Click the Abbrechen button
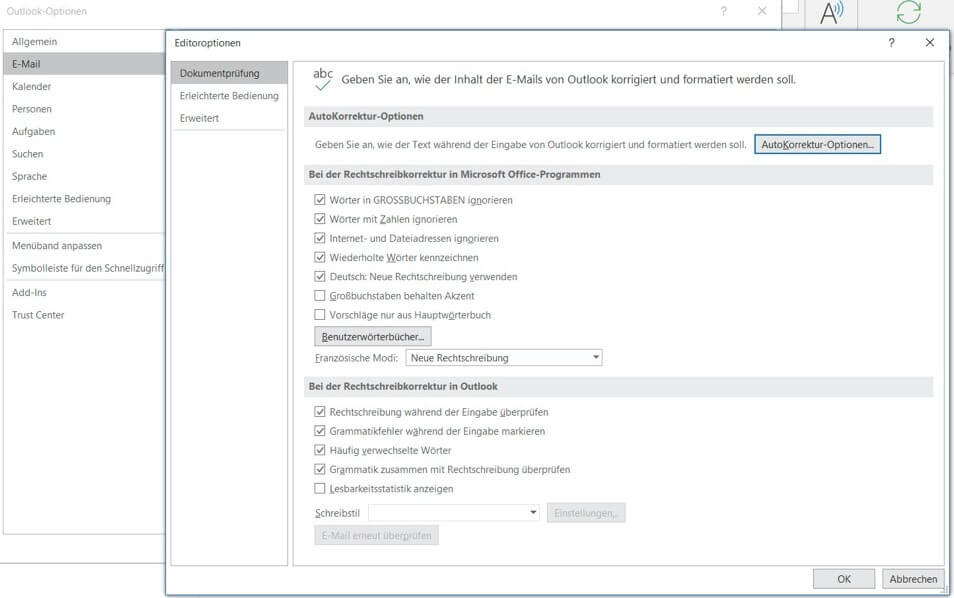The width and height of the screenshot is (954, 598). click(913, 579)
